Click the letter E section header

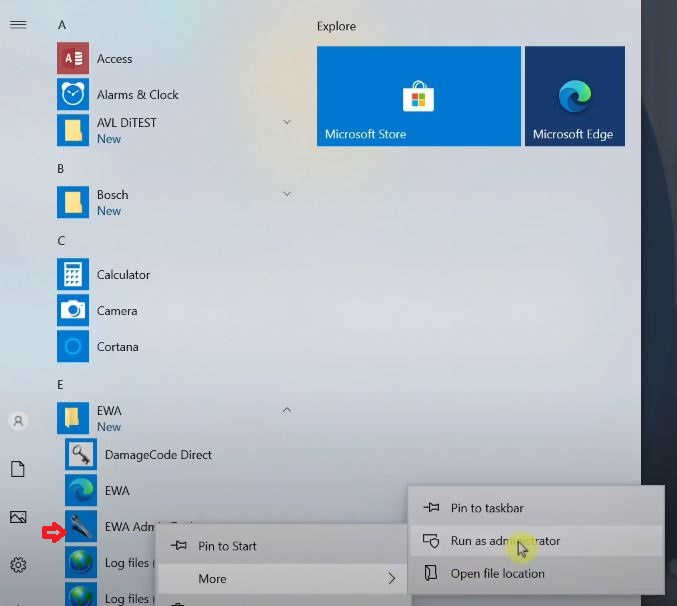(x=60, y=385)
